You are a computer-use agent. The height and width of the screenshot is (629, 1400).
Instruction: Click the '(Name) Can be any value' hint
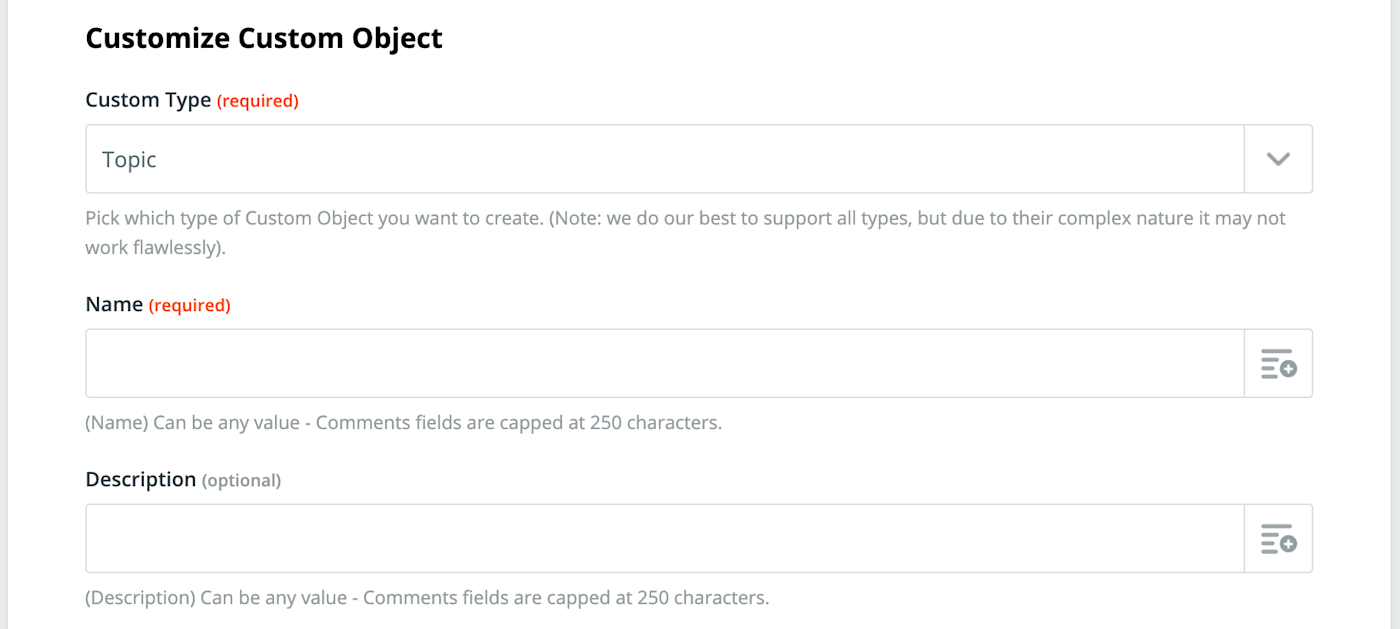click(403, 423)
